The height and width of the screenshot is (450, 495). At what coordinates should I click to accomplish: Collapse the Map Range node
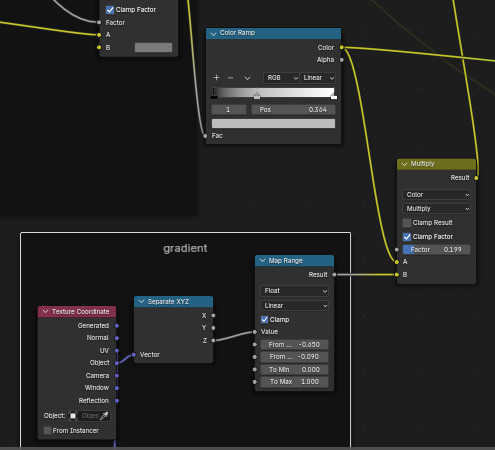tap(262, 261)
